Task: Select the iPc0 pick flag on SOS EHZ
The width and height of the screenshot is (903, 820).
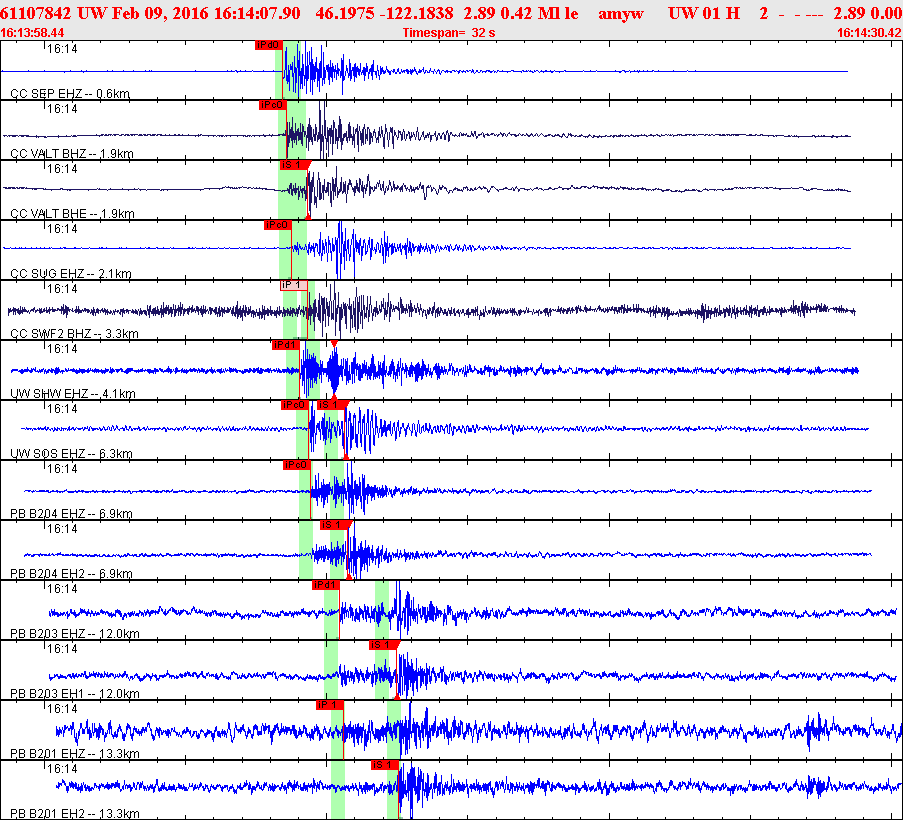Action: pyautogui.click(x=295, y=405)
